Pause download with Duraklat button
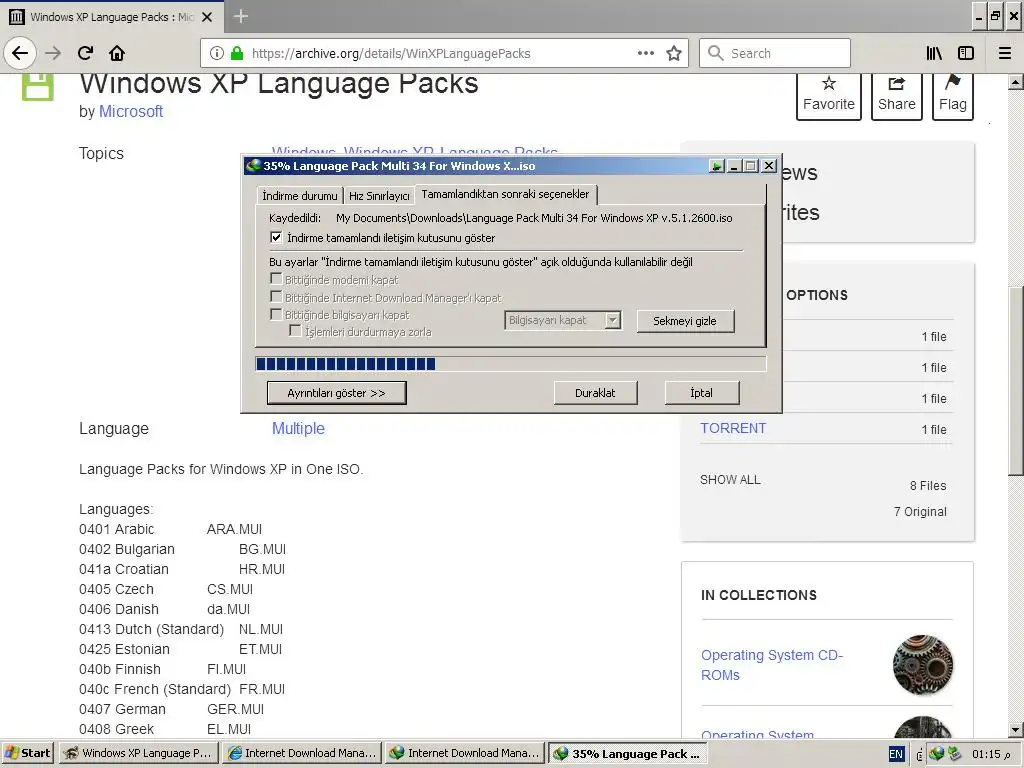This screenshot has width=1024, height=768. point(595,393)
